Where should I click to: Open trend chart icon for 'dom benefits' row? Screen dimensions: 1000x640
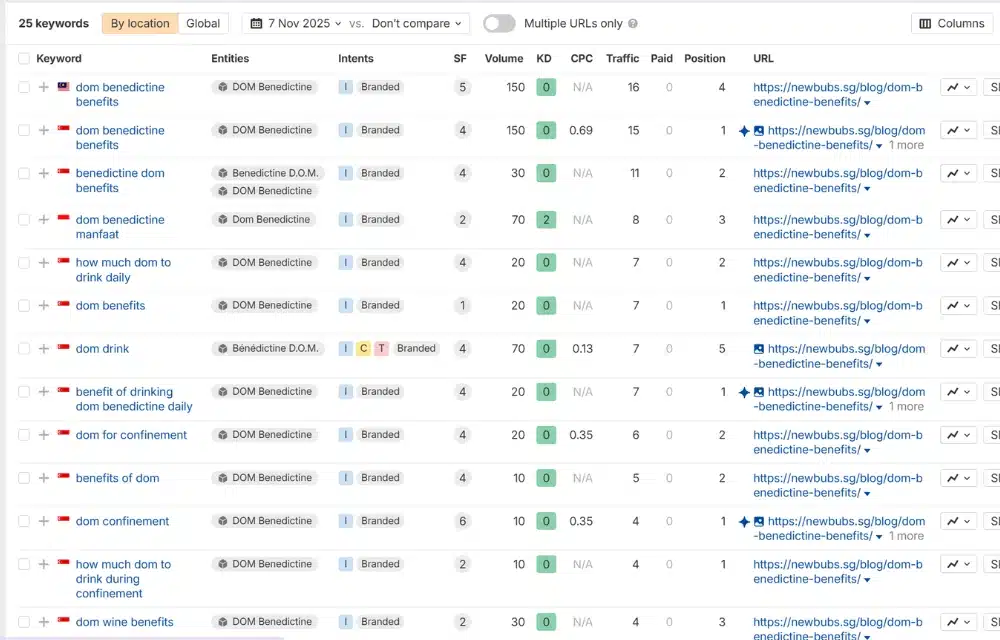958,306
